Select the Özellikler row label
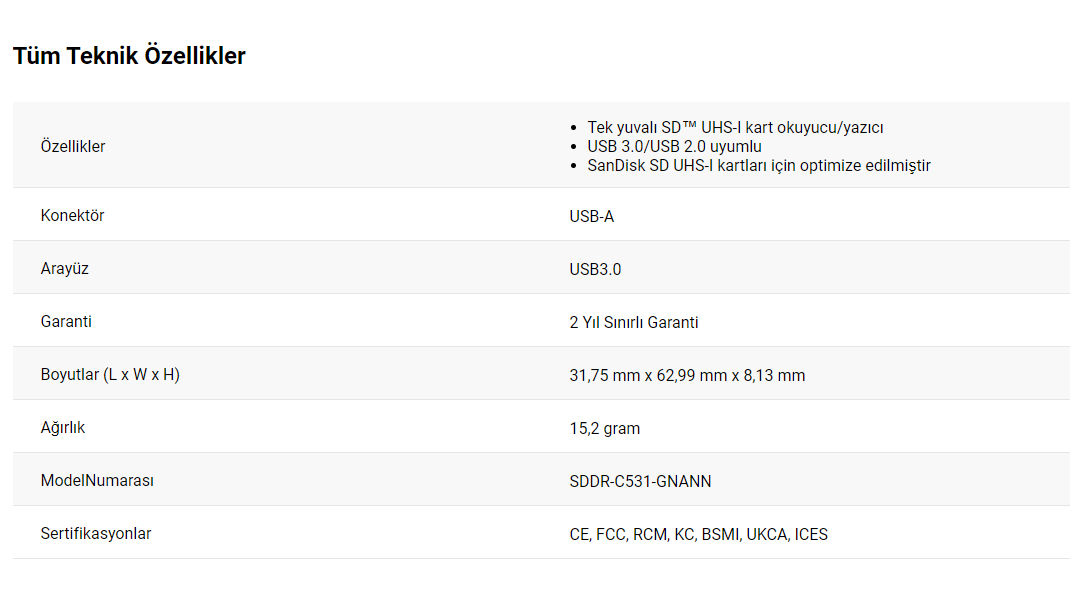 click(73, 146)
